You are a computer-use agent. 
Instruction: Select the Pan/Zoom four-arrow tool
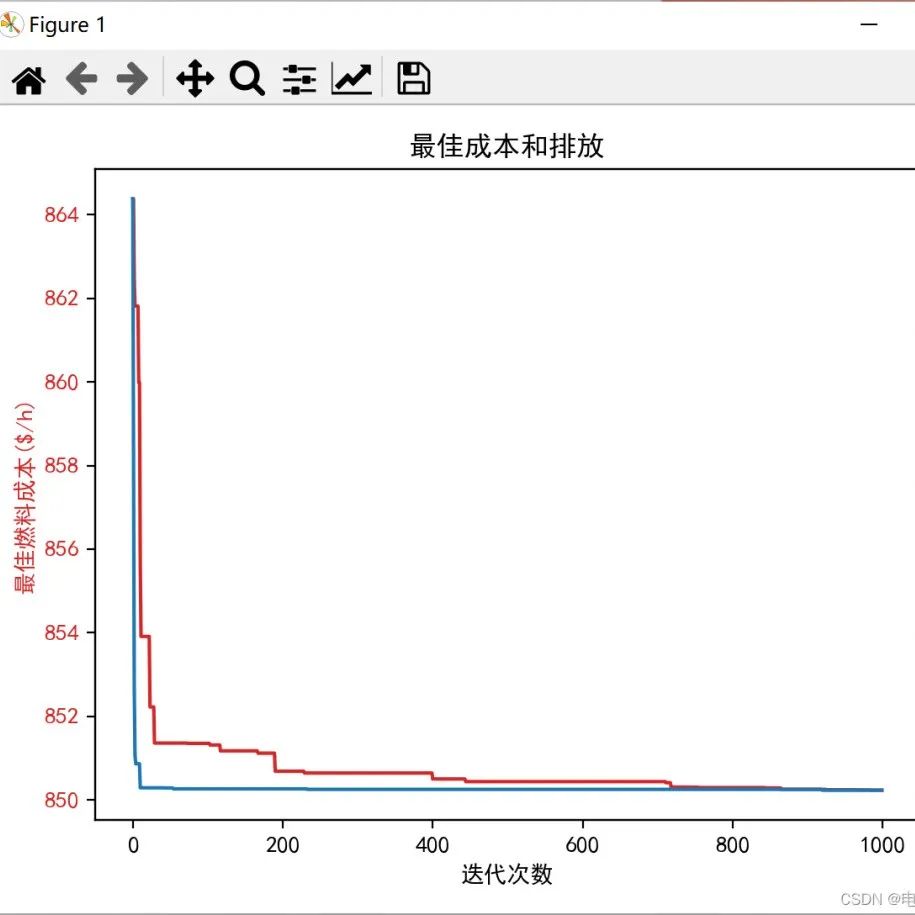point(193,77)
